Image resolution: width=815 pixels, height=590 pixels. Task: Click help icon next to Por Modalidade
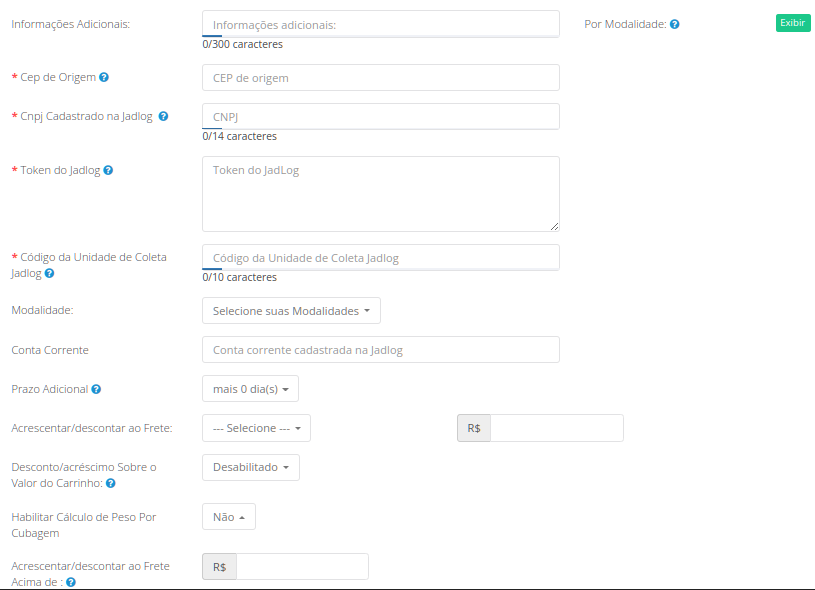pos(675,24)
